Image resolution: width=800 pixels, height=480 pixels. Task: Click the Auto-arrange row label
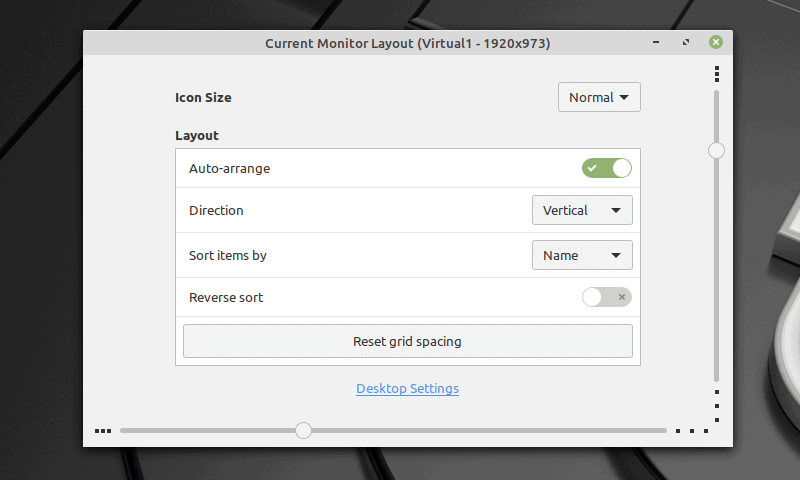pos(229,168)
